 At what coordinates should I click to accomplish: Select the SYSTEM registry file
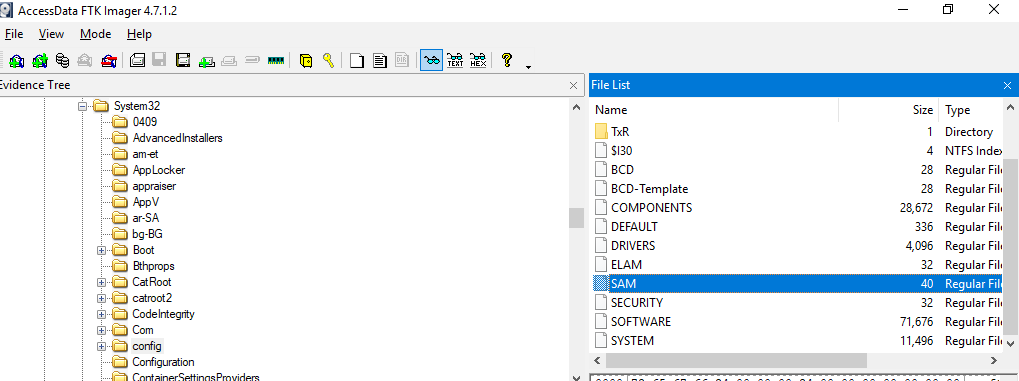[632, 341]
